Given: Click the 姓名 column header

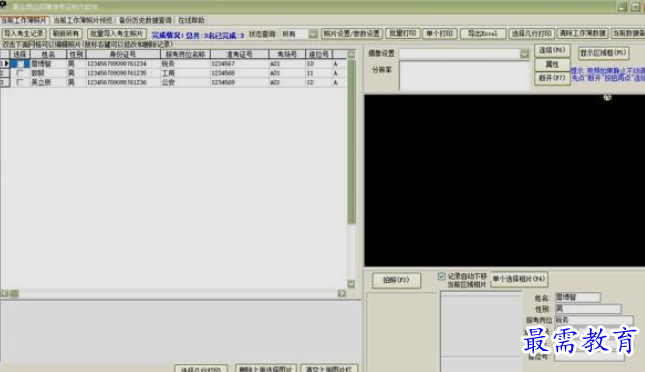Looking at the screenshot, I should point(48,54).
